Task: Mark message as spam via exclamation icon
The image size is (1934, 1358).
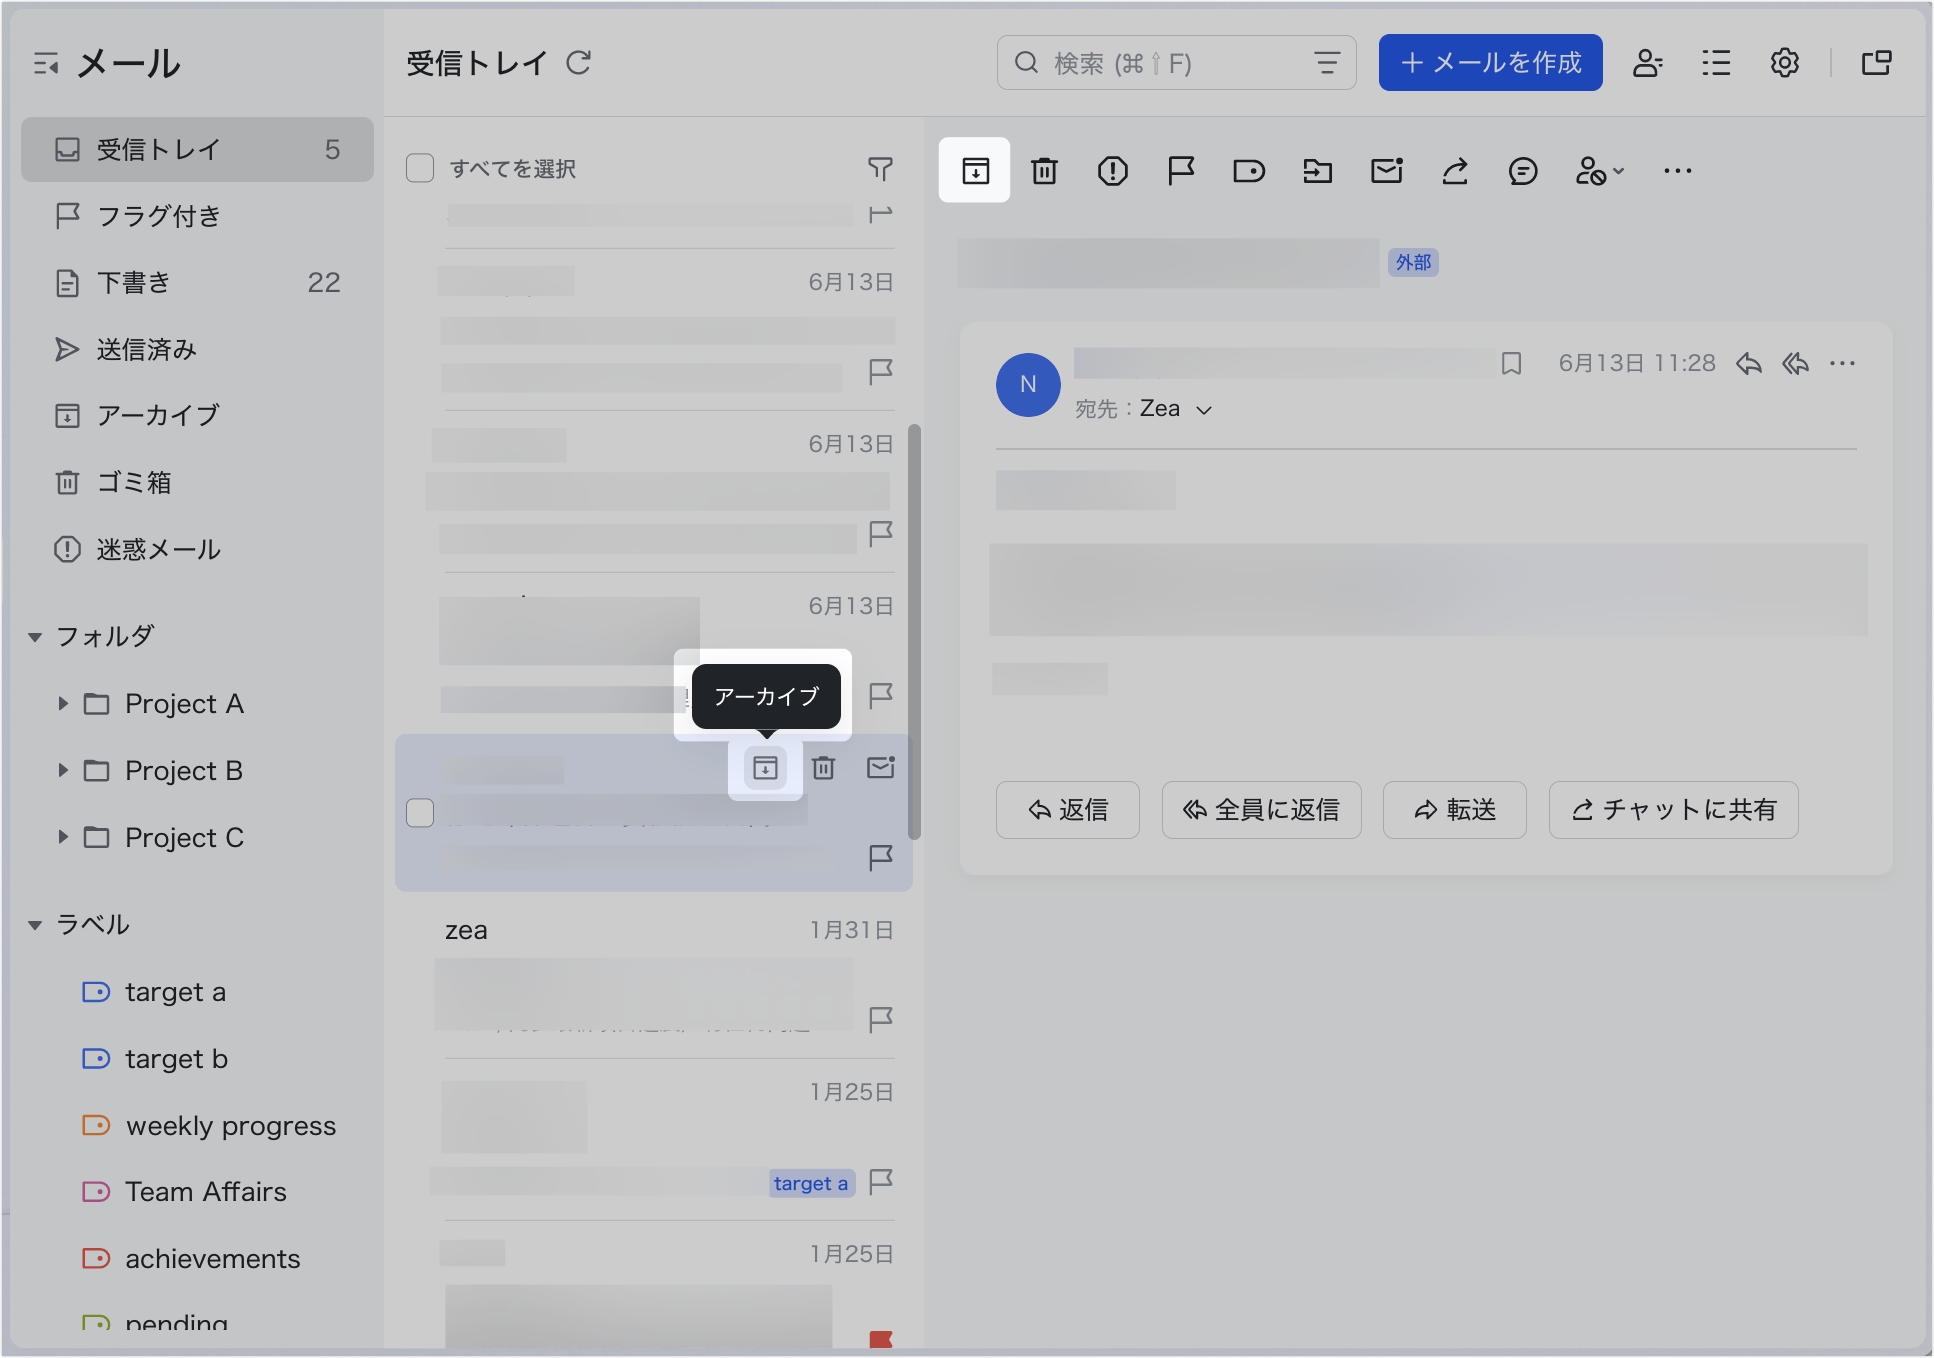Action: (x=1112, y=171)
